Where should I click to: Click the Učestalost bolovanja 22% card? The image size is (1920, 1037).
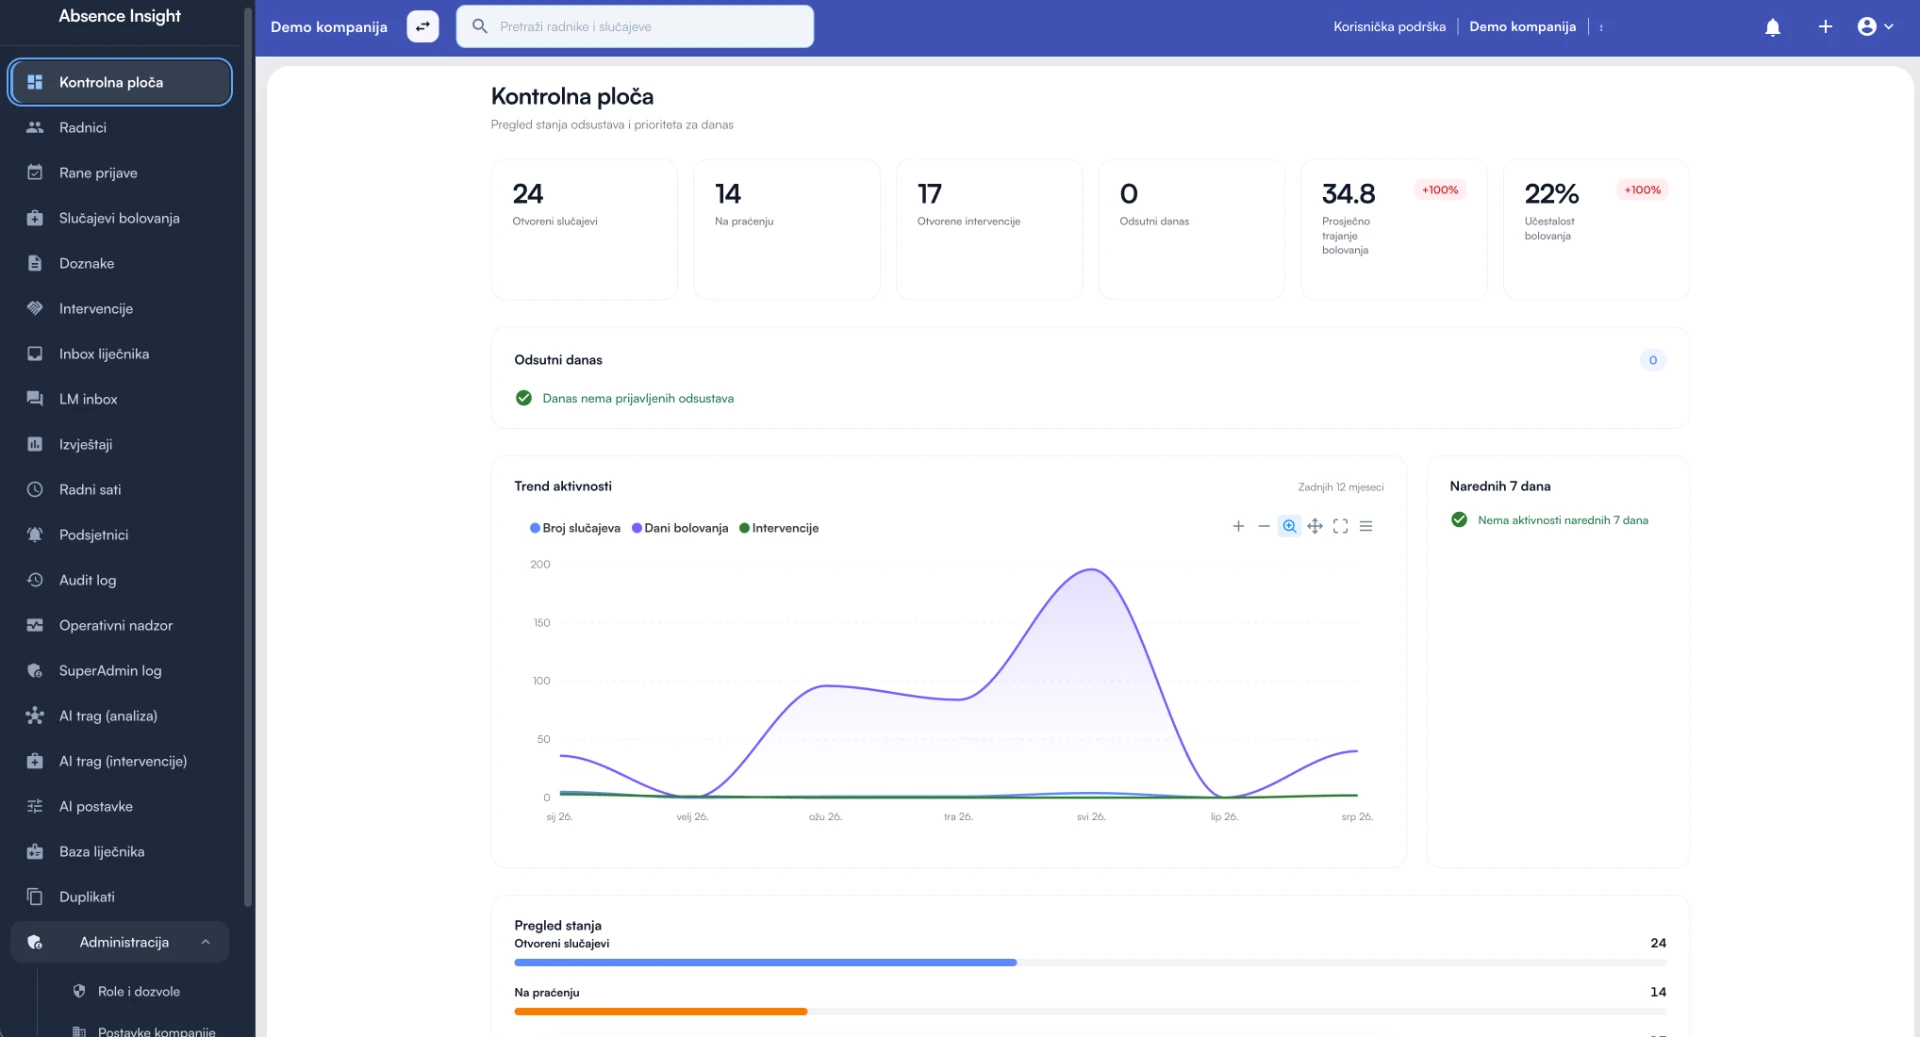pyautogui.click(x=1596, y=229)
